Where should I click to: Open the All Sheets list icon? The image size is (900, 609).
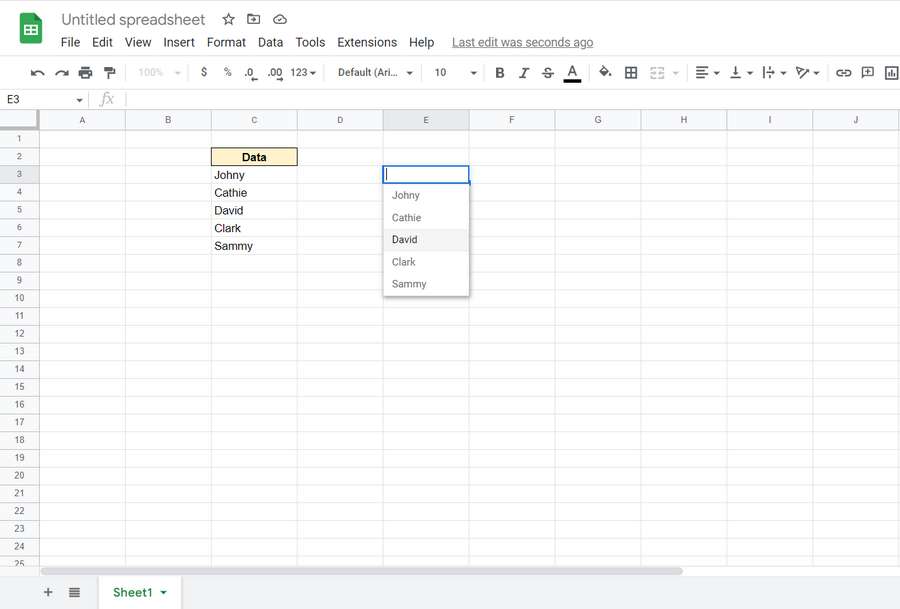click(x=75, y=592)
